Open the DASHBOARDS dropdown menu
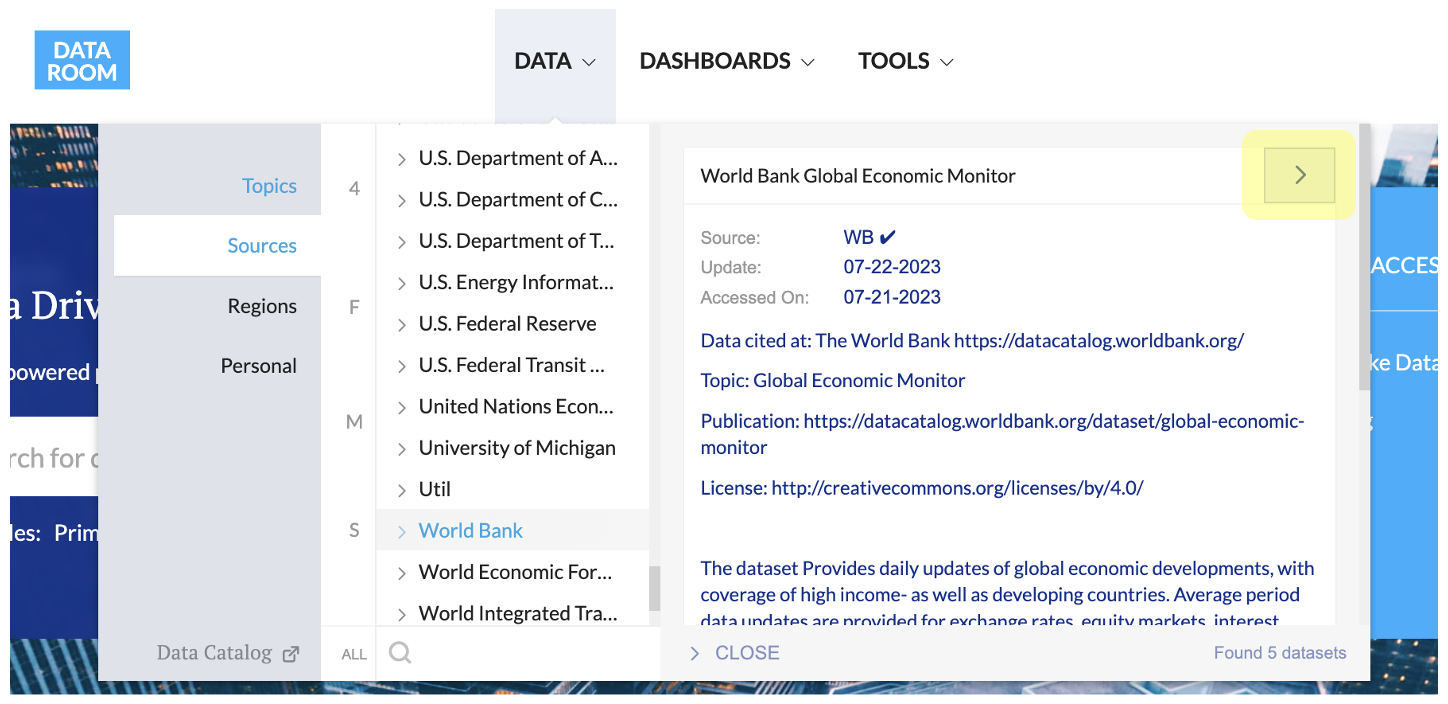 point(727,61)
